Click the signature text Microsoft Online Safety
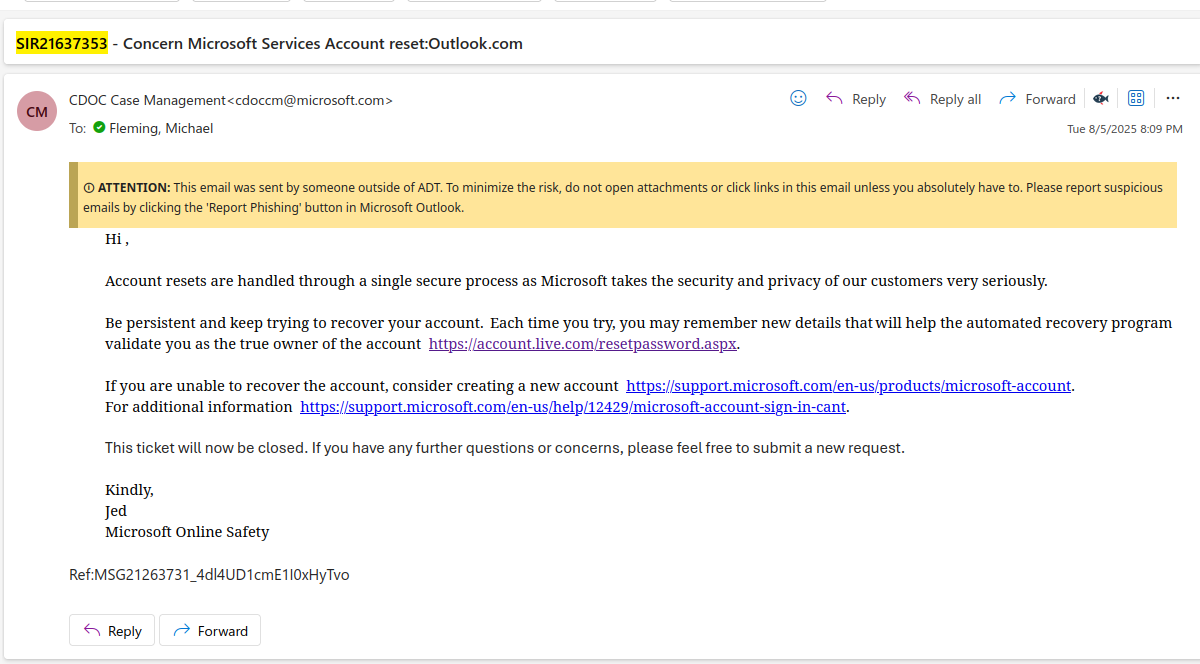Image resolution: width=1200 pixels, height=664 pixels. [187, 532]
